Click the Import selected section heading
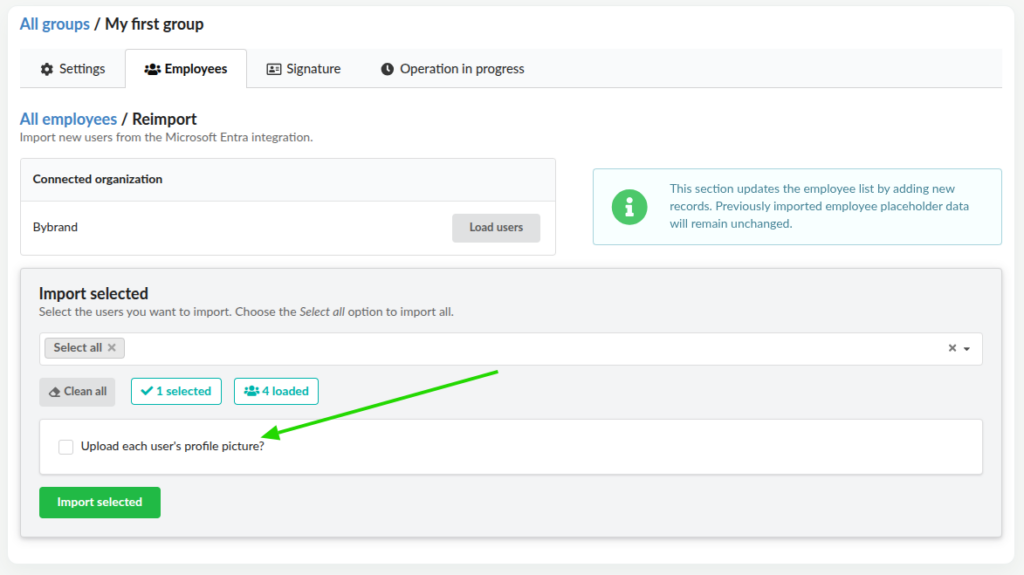The height and width of the screenshot is (575, 1024). tap(93, 293)
